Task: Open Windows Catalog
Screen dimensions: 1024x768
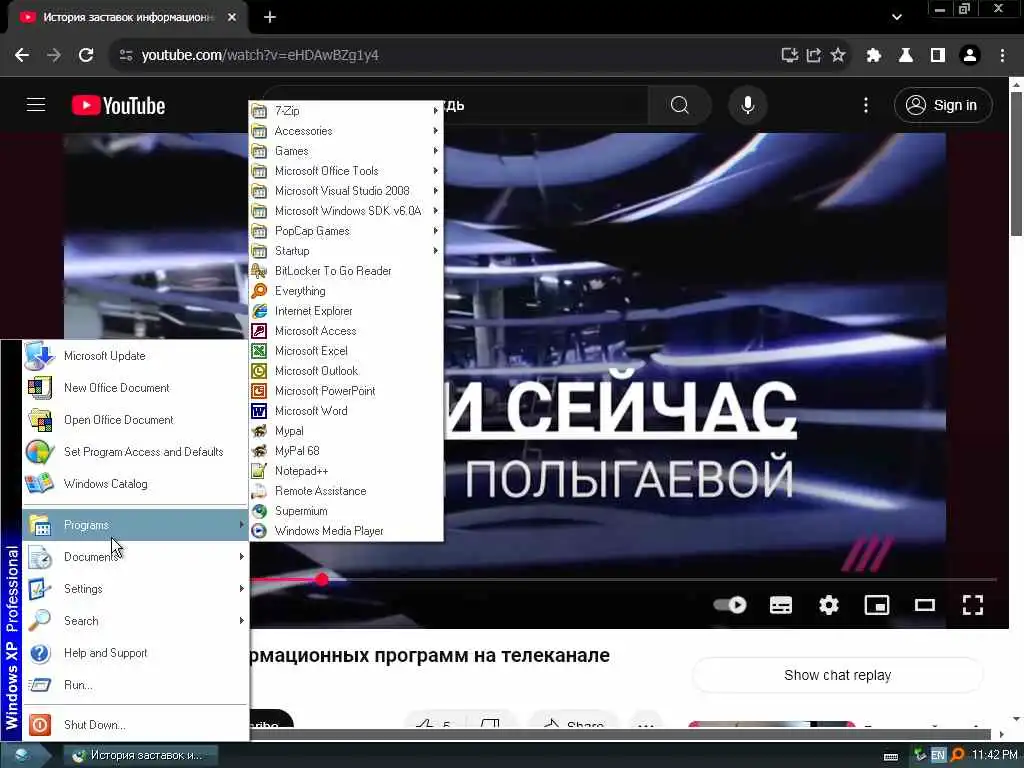Action: [x=135, y=484]
